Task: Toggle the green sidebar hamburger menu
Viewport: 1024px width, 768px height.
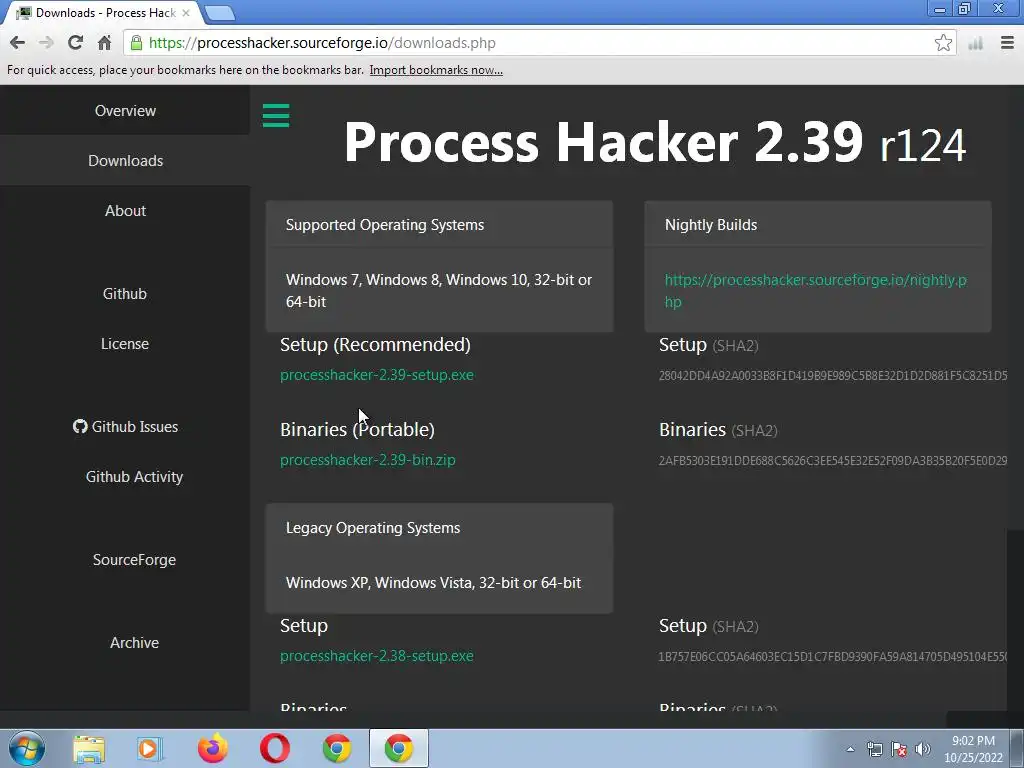Action: pos(276,116)
